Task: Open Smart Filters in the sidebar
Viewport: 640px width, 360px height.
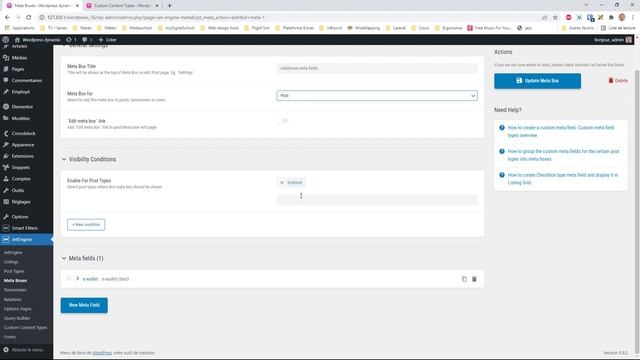Action: (24, 228)
